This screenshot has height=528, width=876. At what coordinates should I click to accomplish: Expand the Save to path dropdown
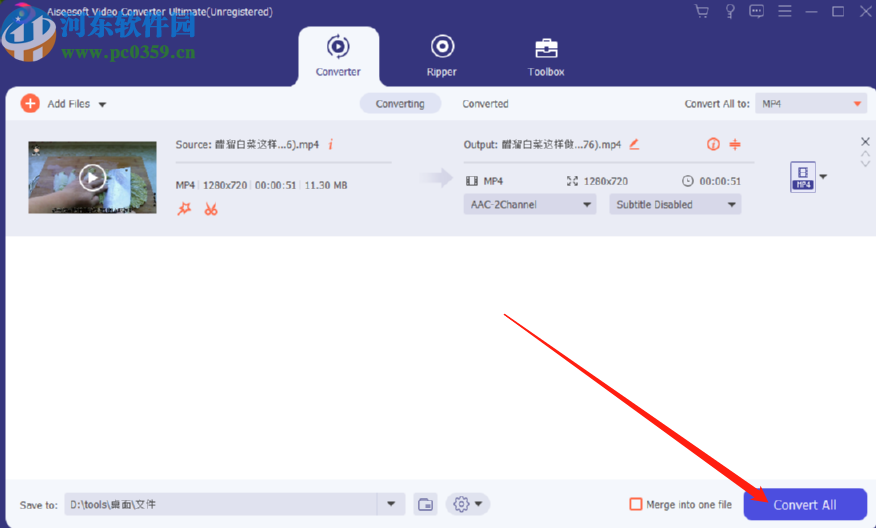pyautogui.click(x=391, y=504)
